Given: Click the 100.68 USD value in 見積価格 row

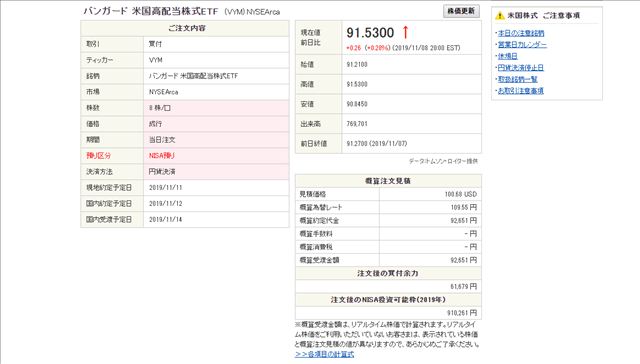Looking at the screenshot, I should (x=460, y=194).
